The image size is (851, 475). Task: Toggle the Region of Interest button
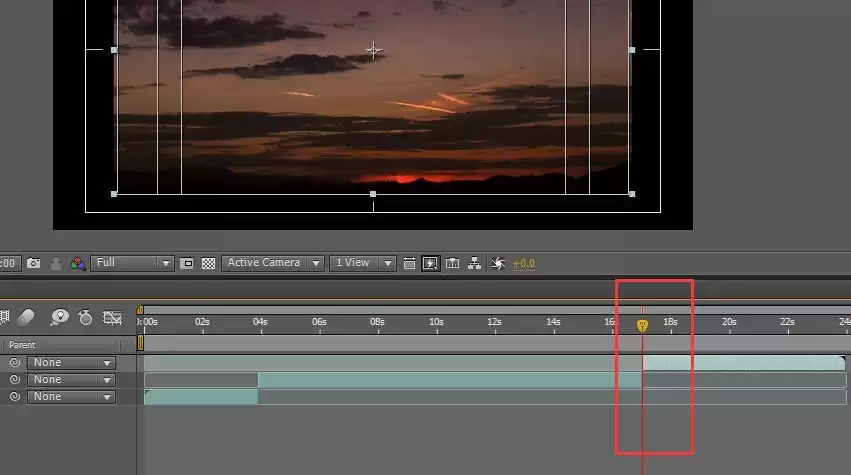coord(187,263)
